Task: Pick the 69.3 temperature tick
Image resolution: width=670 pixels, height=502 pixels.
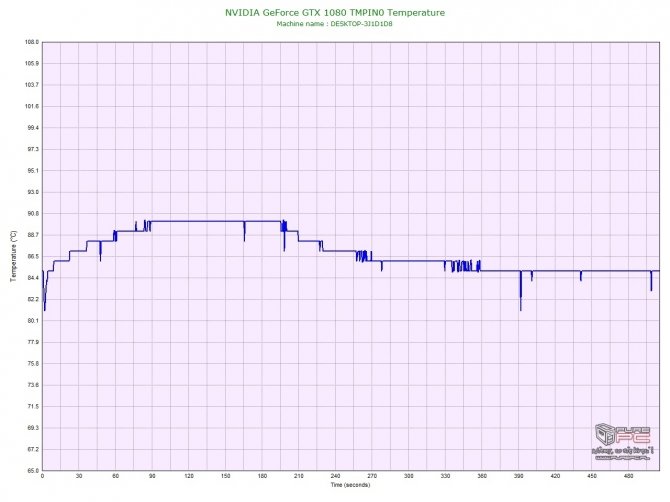Action: 32,428
